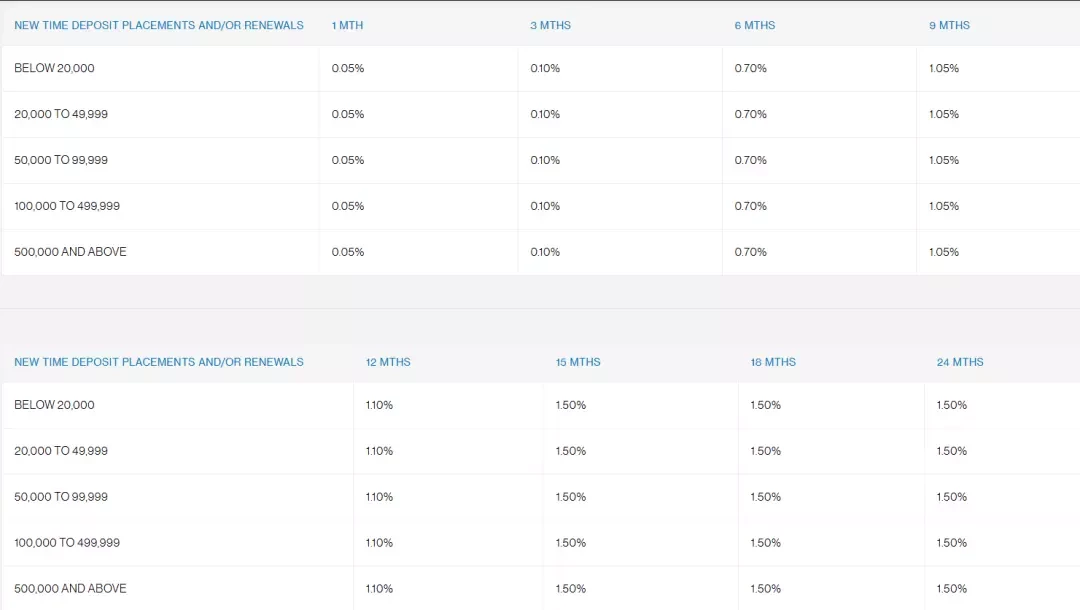Click the 6 MTHS rate for 20,000 TO 49,999
This screenshot has height=610, width=1080.
coord(750,114)
